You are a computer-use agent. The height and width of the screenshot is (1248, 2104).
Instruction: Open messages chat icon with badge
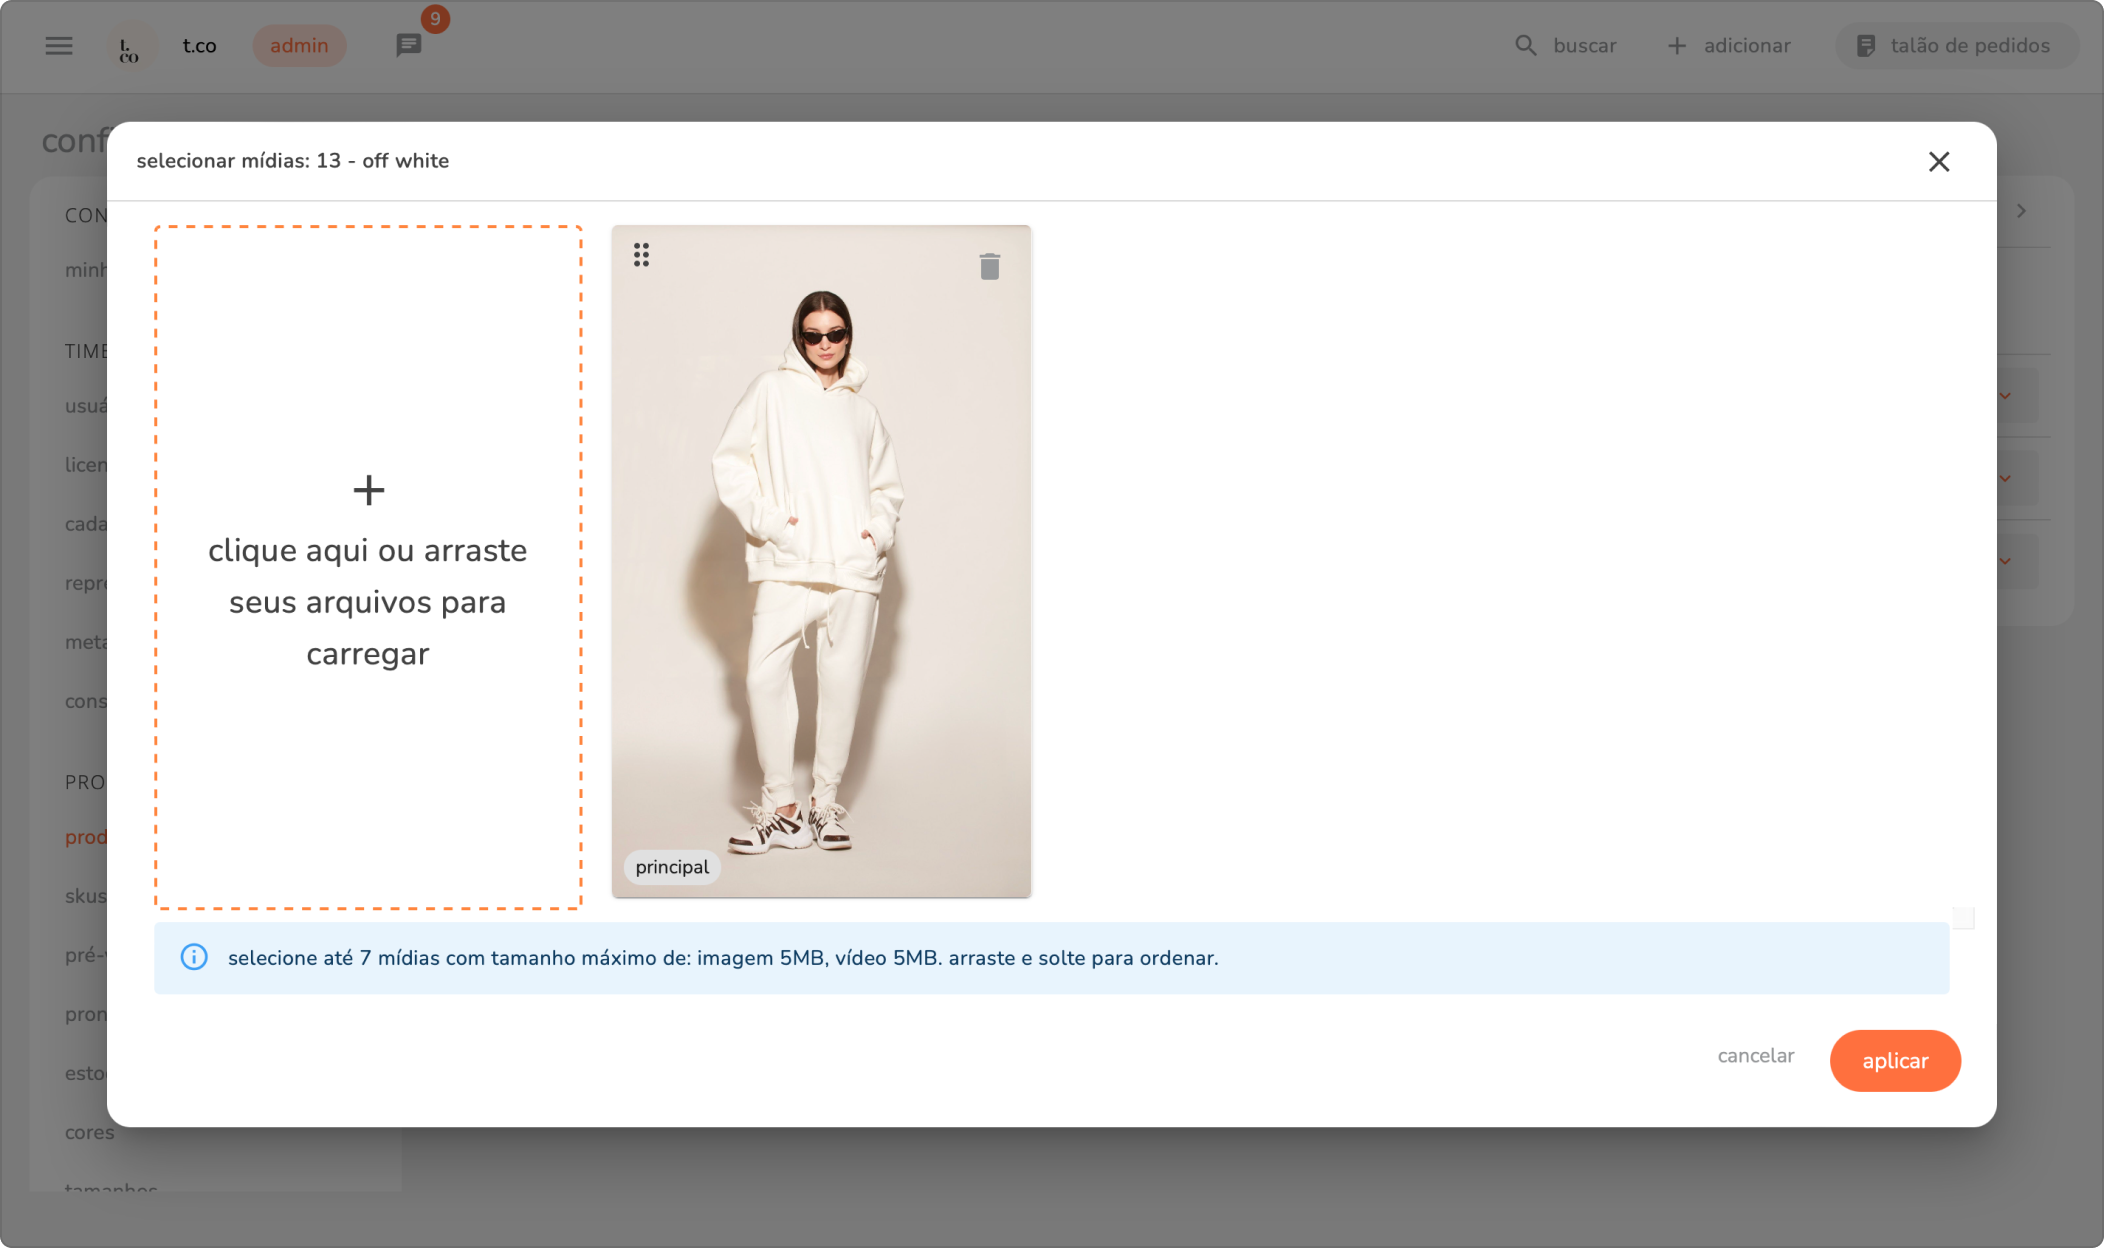pos(408,45)
